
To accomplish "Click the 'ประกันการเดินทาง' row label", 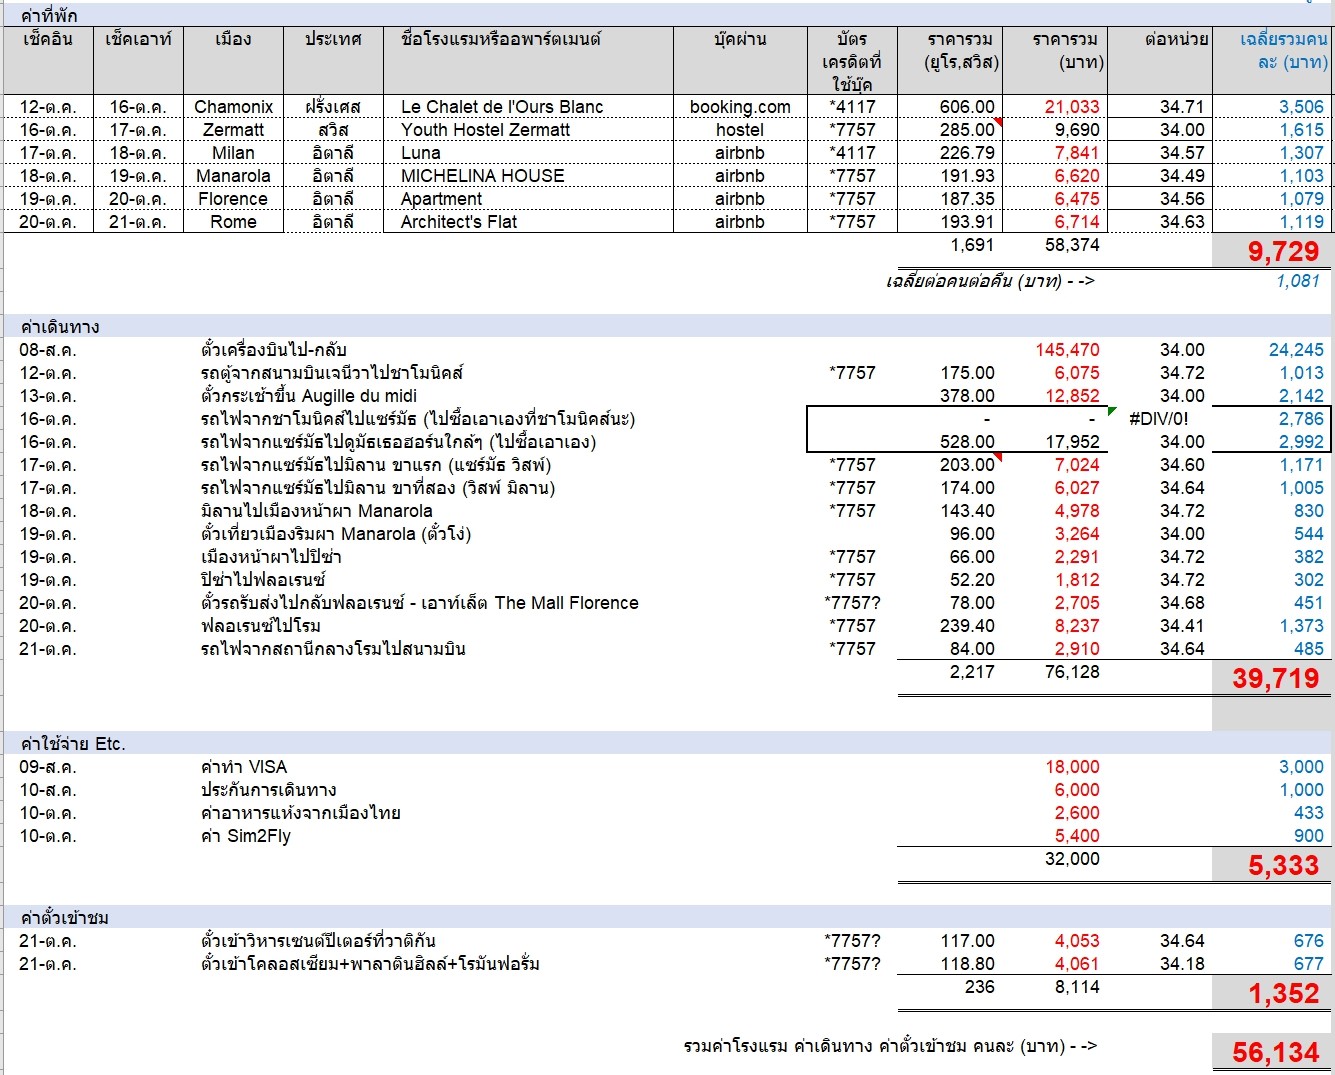I will coord(269,790).
